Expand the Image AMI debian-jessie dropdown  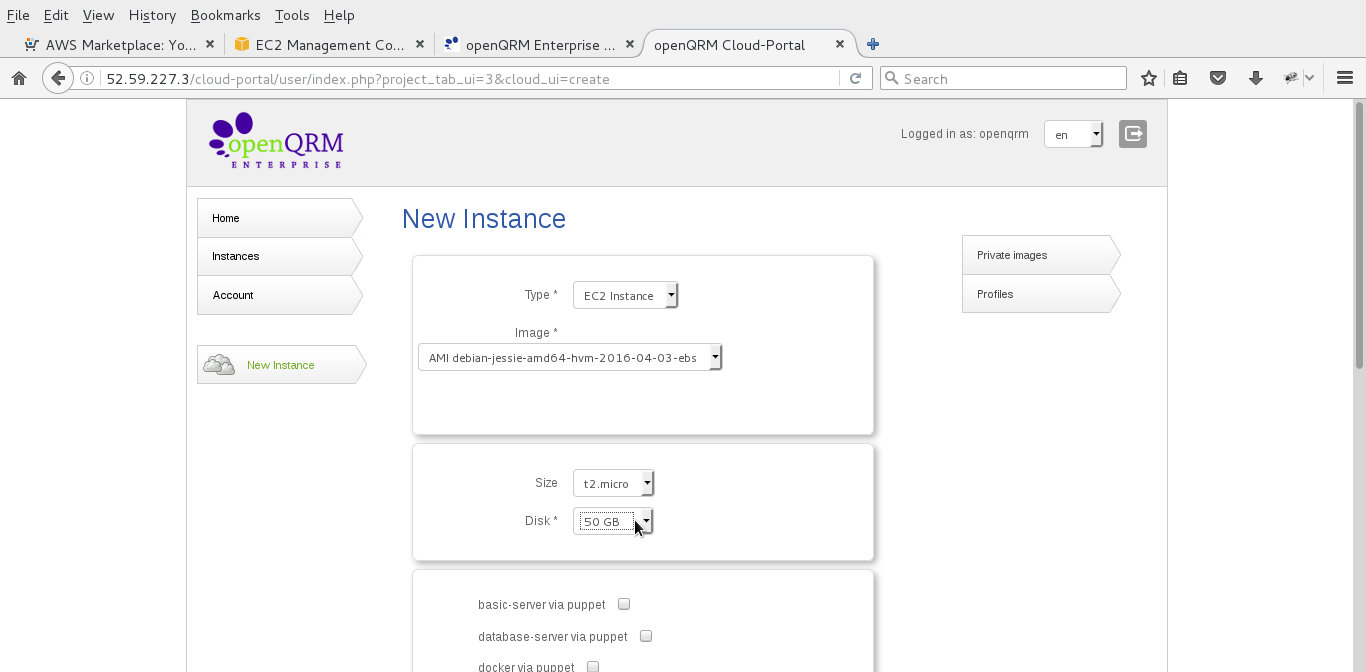569,357
